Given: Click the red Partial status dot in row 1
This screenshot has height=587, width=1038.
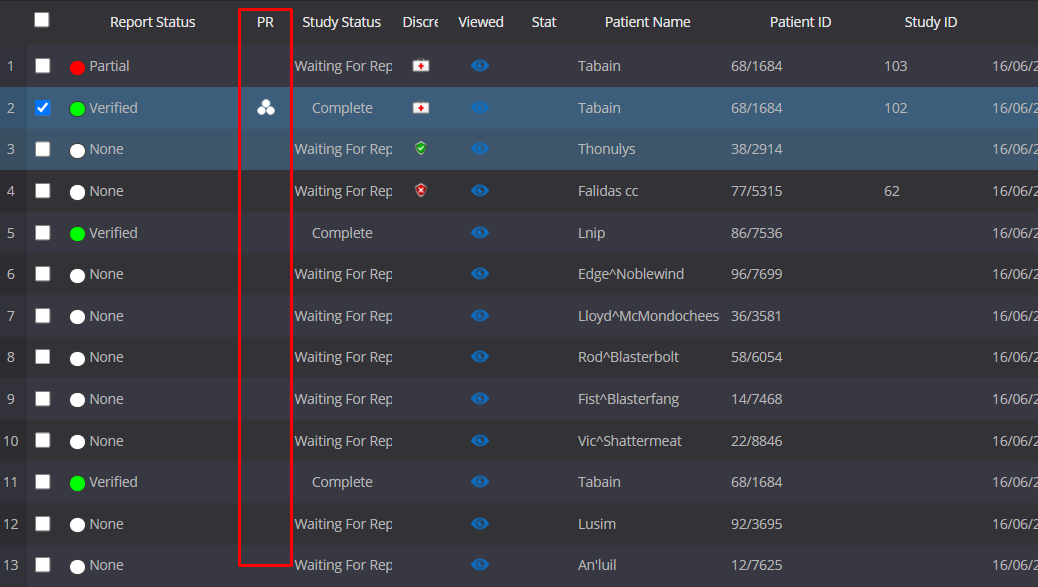Looking at the screenshot, I should tap(77, 67).
